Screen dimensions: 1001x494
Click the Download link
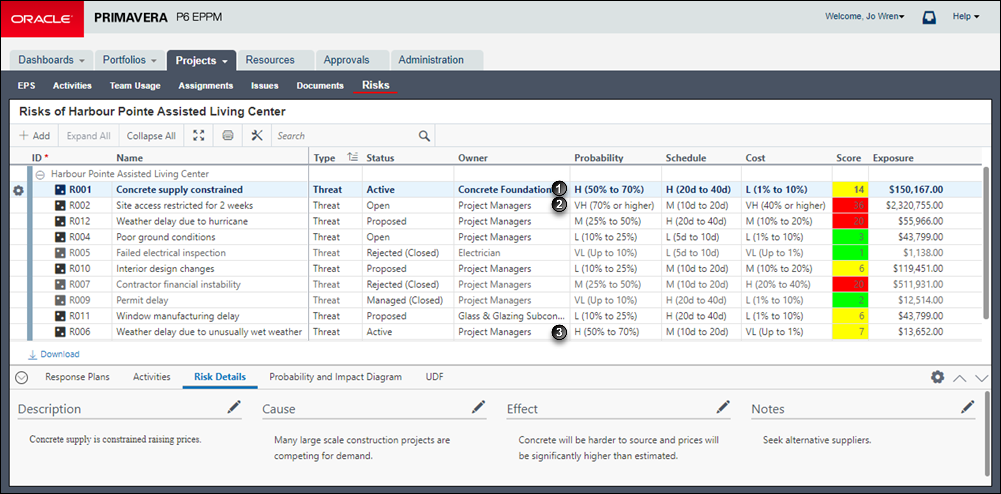(54, 354)
